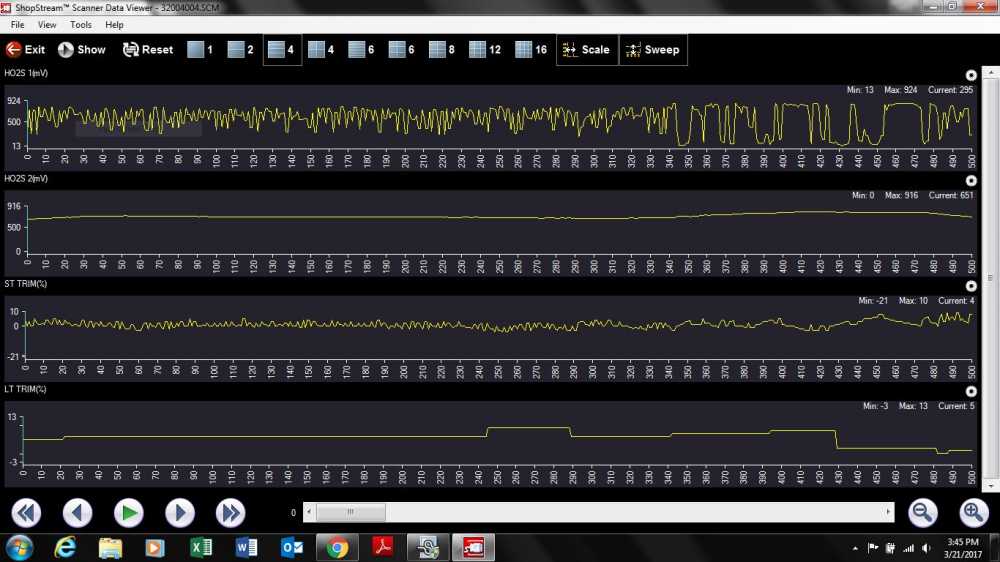Select the 8-graph layout icon
The image size is (1000, 562).
(441, 50)
